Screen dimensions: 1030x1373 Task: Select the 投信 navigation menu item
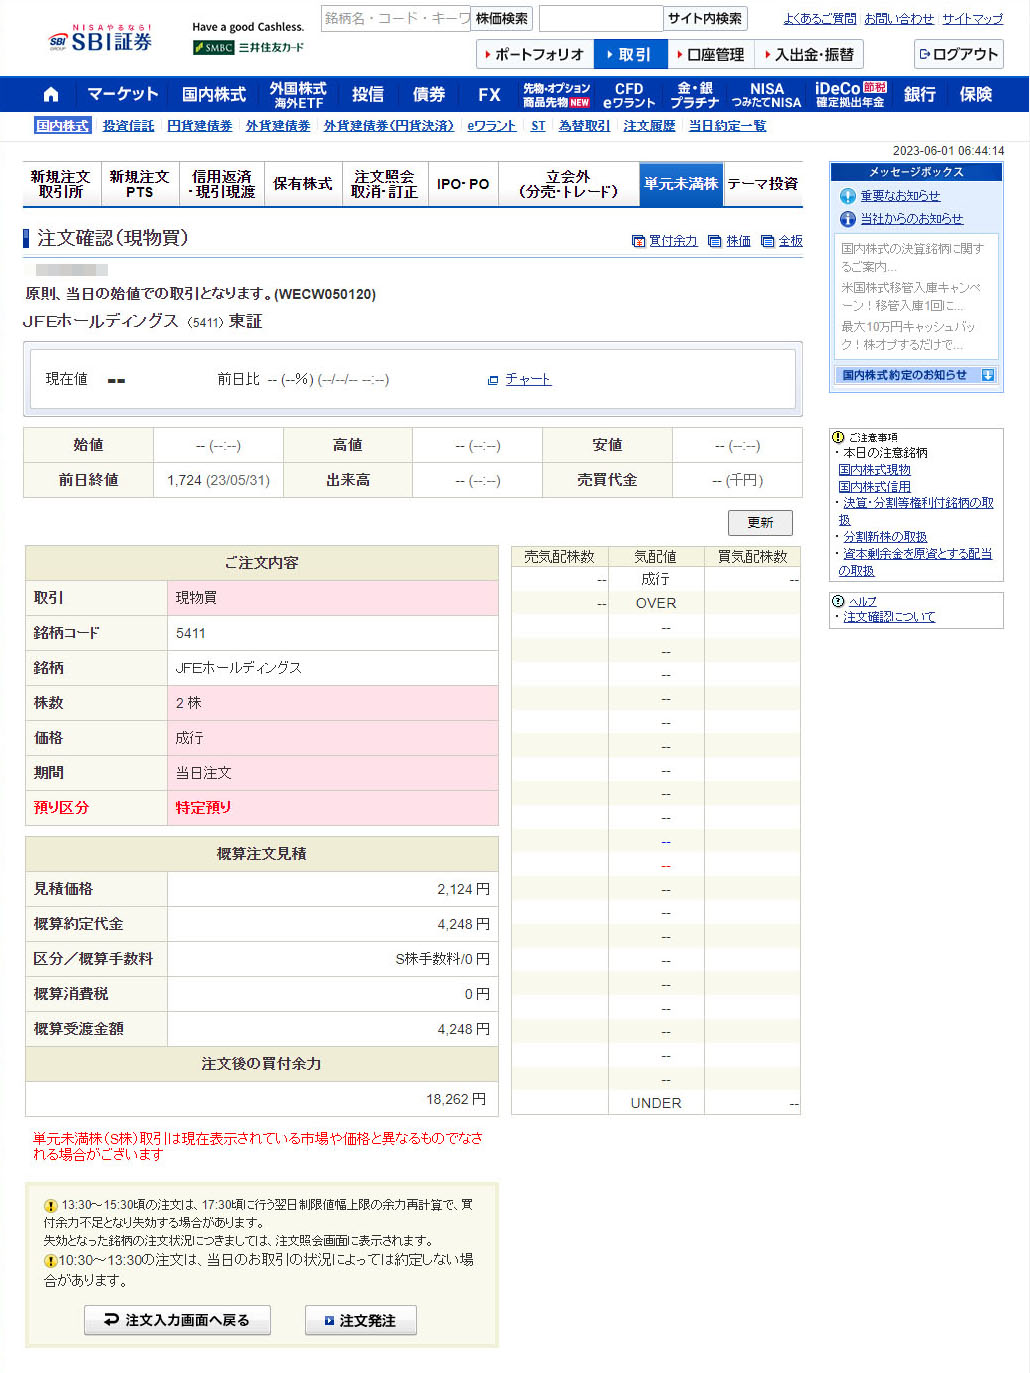click(367, 94)
